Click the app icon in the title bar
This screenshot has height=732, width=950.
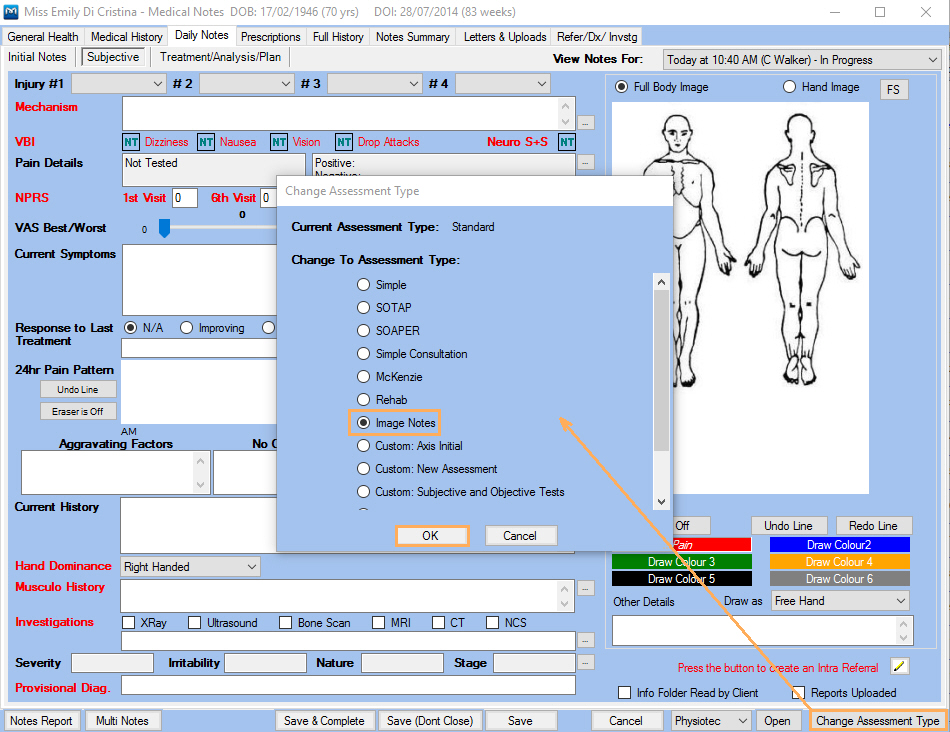pyautogui.click(x=11, y=12)
